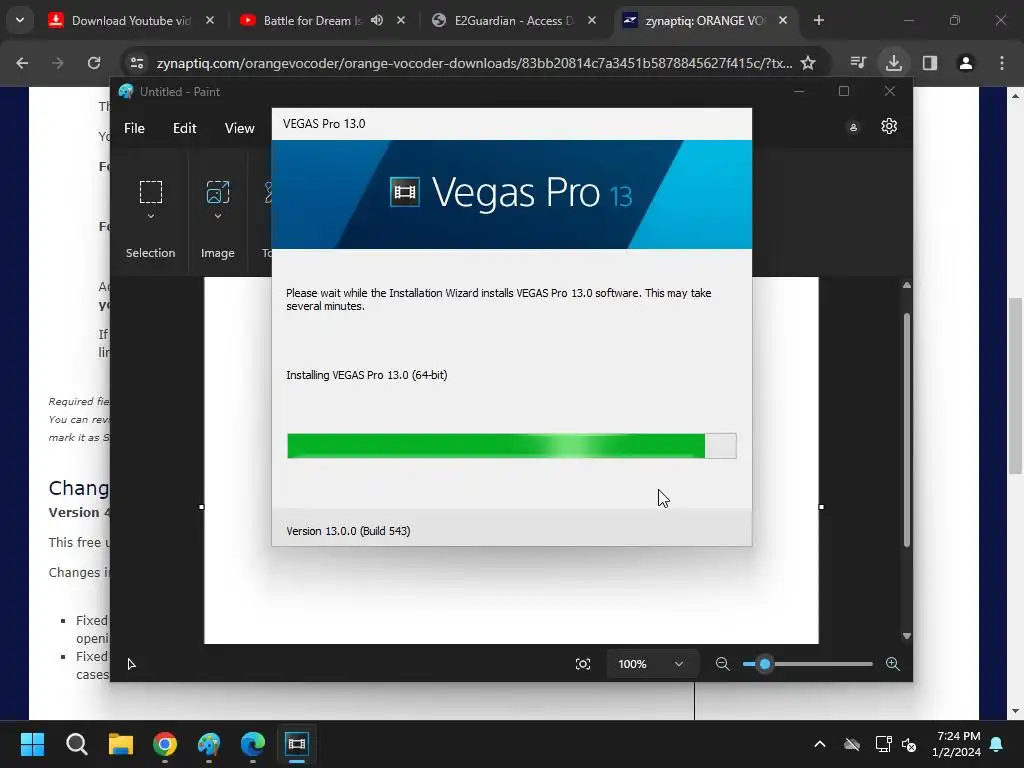
Task: Open Chrome downloads
Action: pos(893,63)
